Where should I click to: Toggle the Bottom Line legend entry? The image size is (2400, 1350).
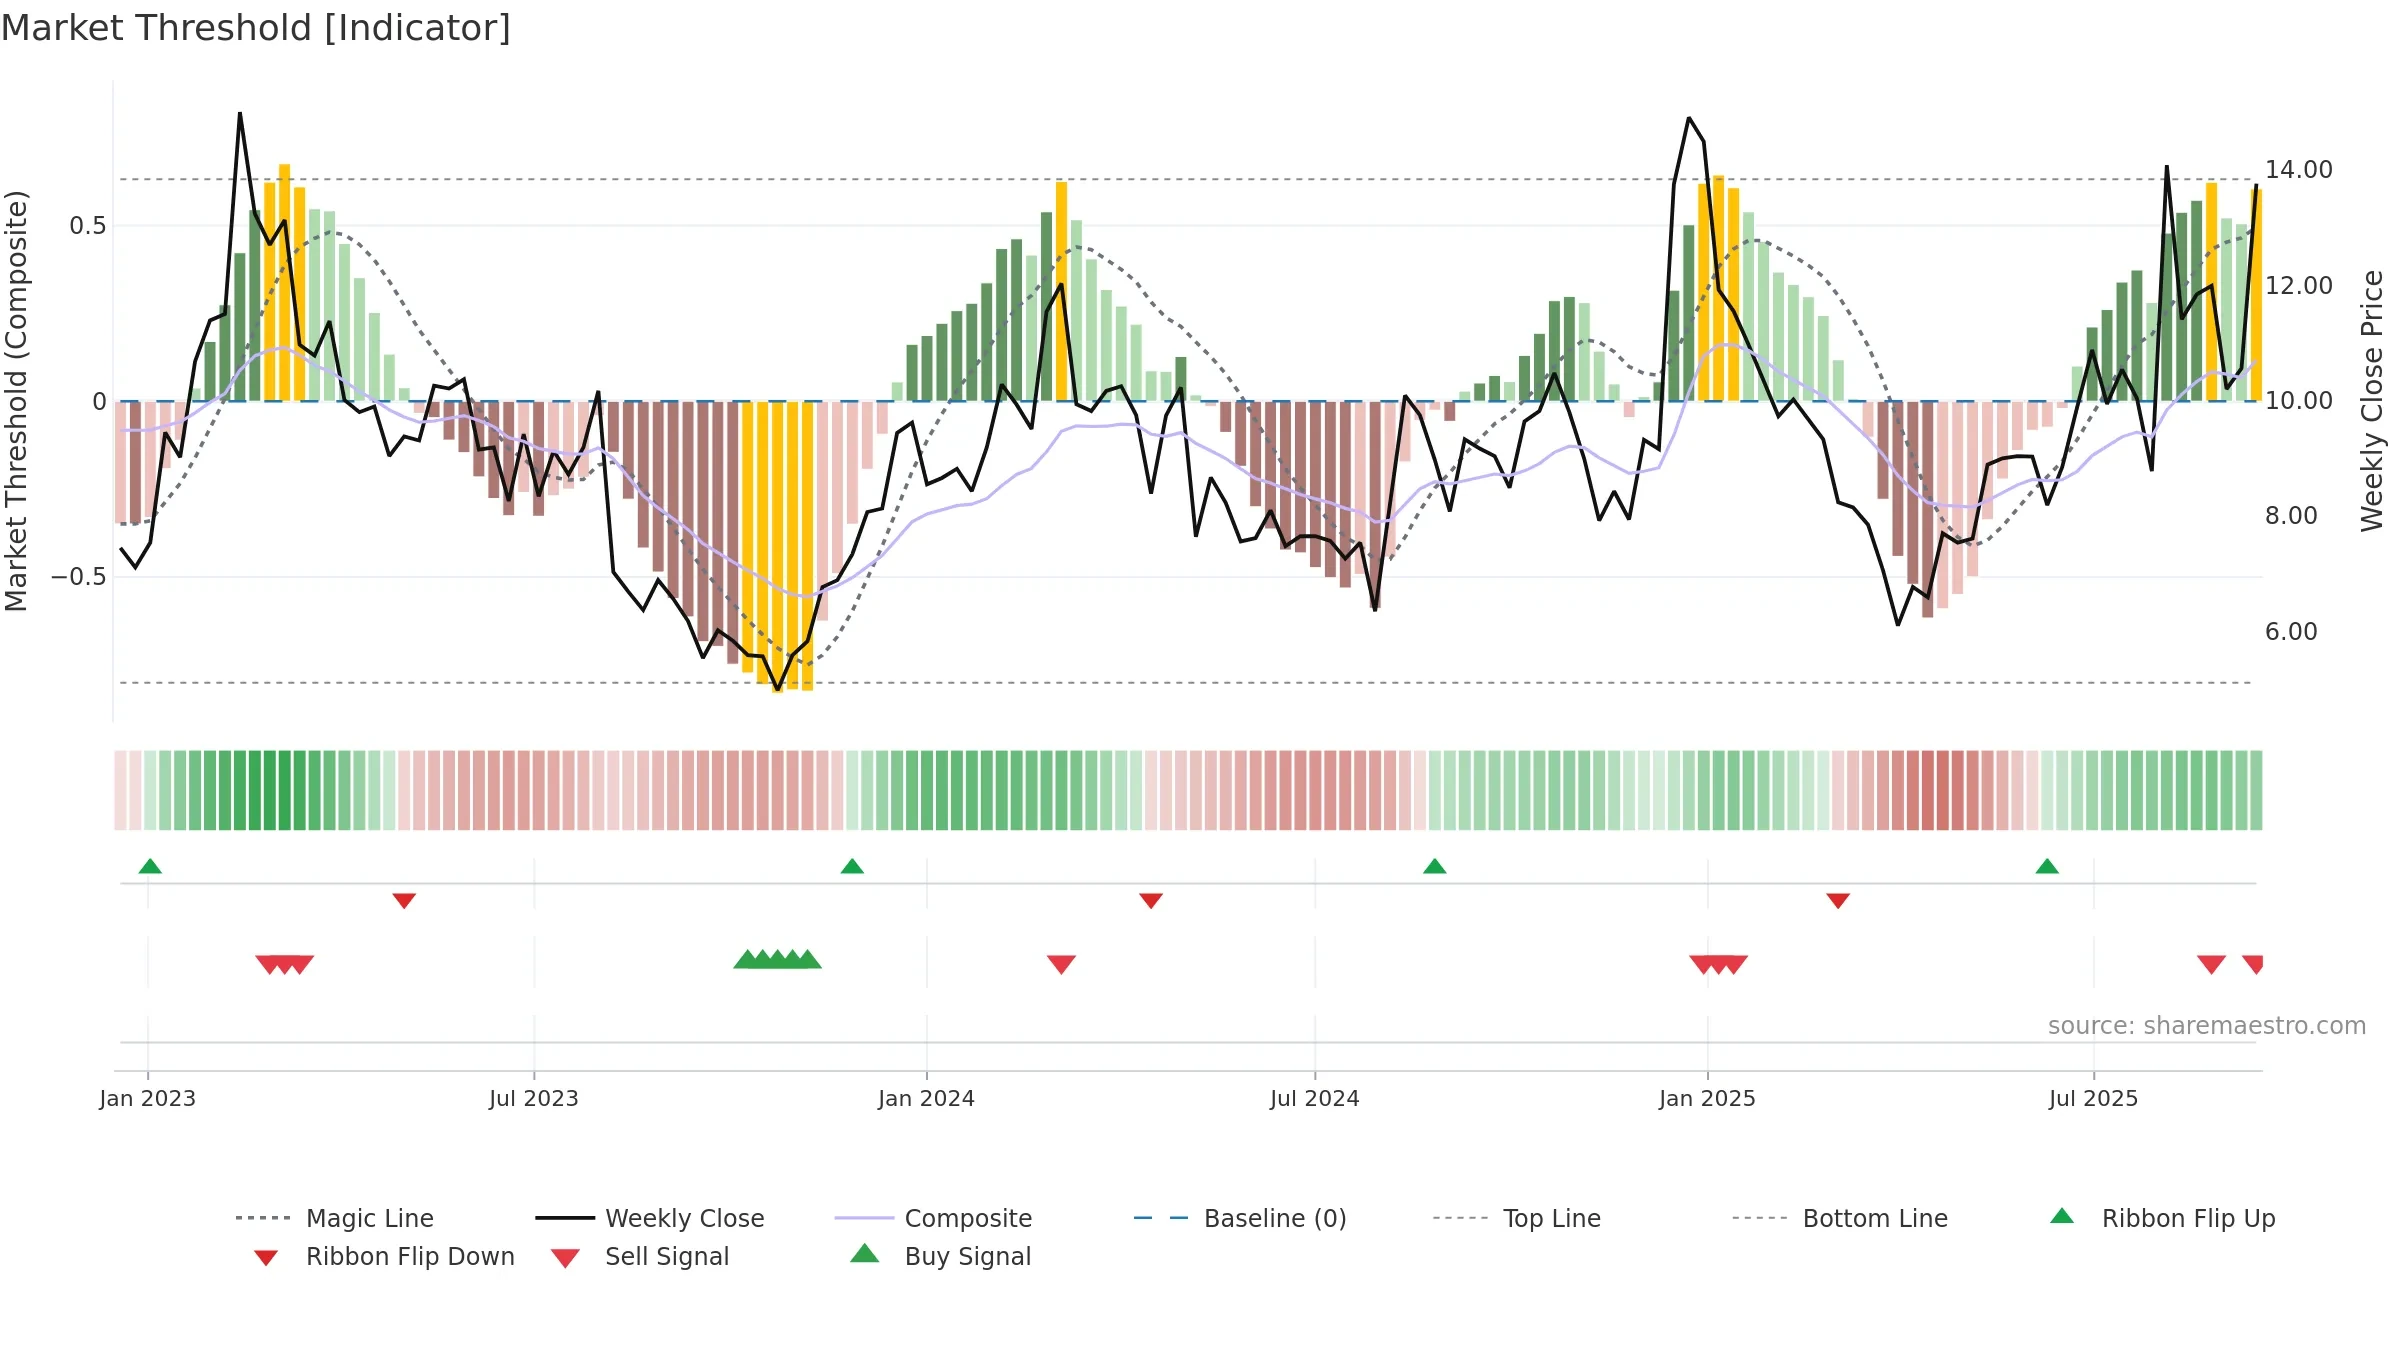[x=1840, y=1218]
